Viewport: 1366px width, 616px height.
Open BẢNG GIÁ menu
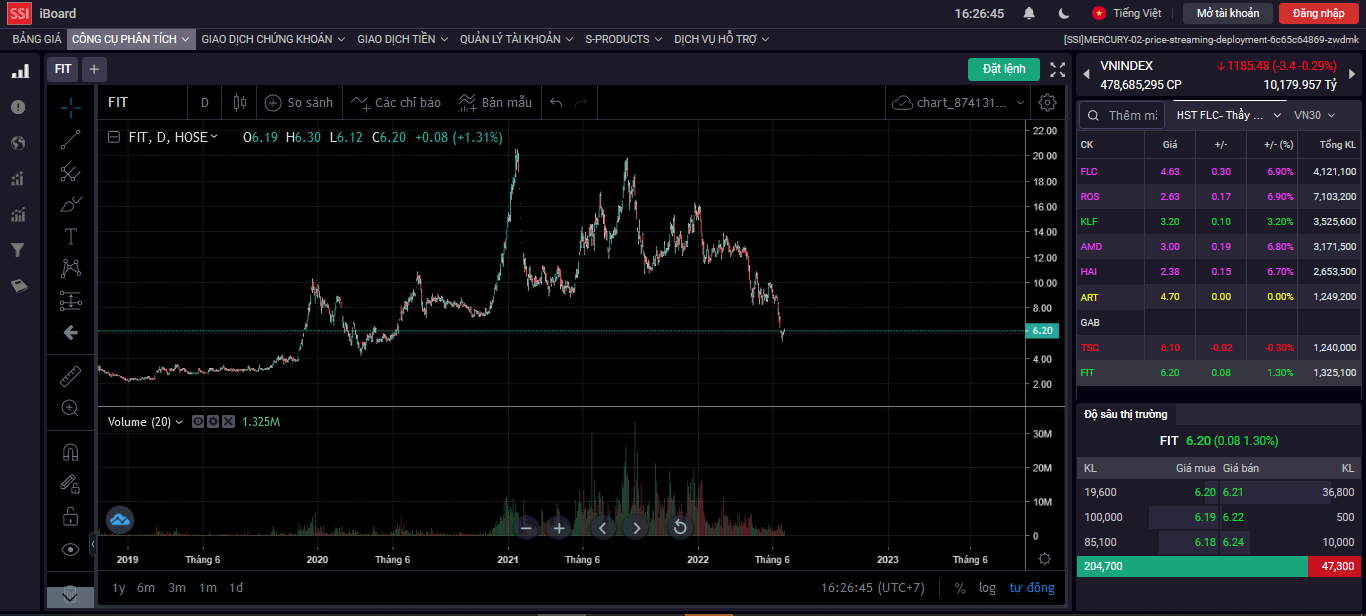[37, 39]
